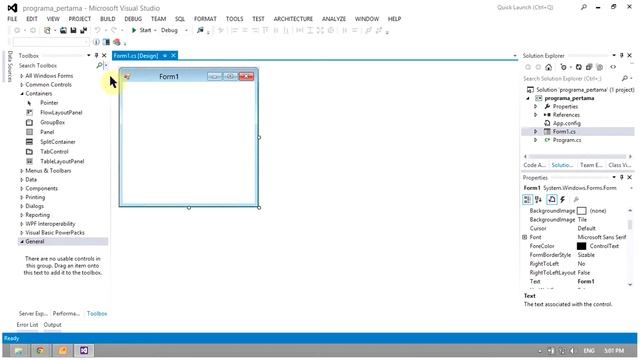Open the Error List tab
The width and height of the screenshot is (640, 360).
(27, 325)
